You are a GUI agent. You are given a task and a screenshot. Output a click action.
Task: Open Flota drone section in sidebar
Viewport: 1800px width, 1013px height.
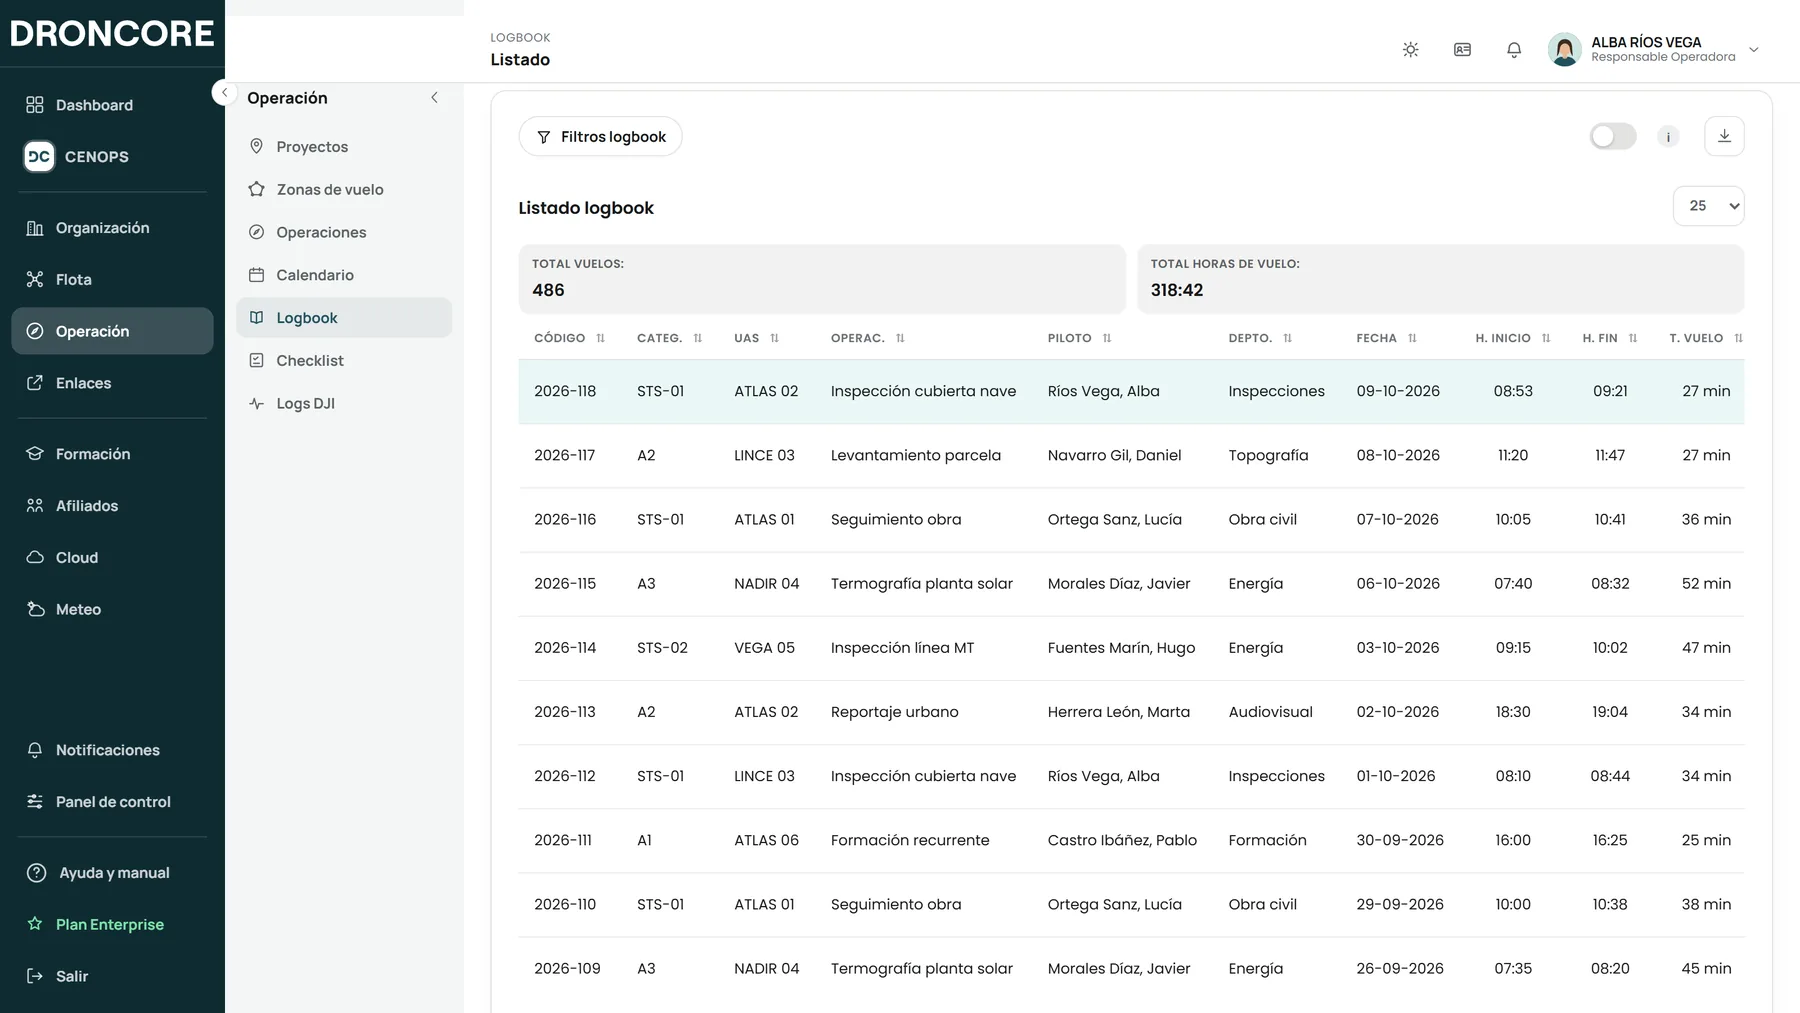tap(112, 279)
